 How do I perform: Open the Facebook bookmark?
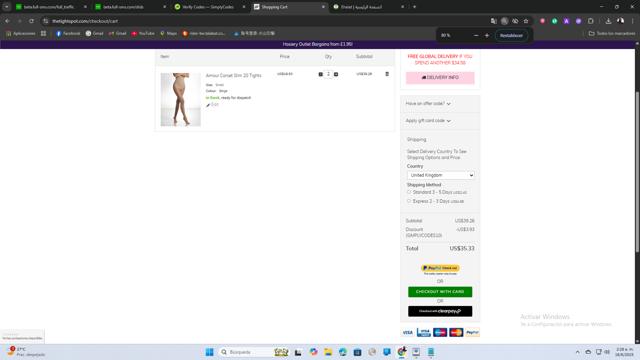click(x=68, y=33)
